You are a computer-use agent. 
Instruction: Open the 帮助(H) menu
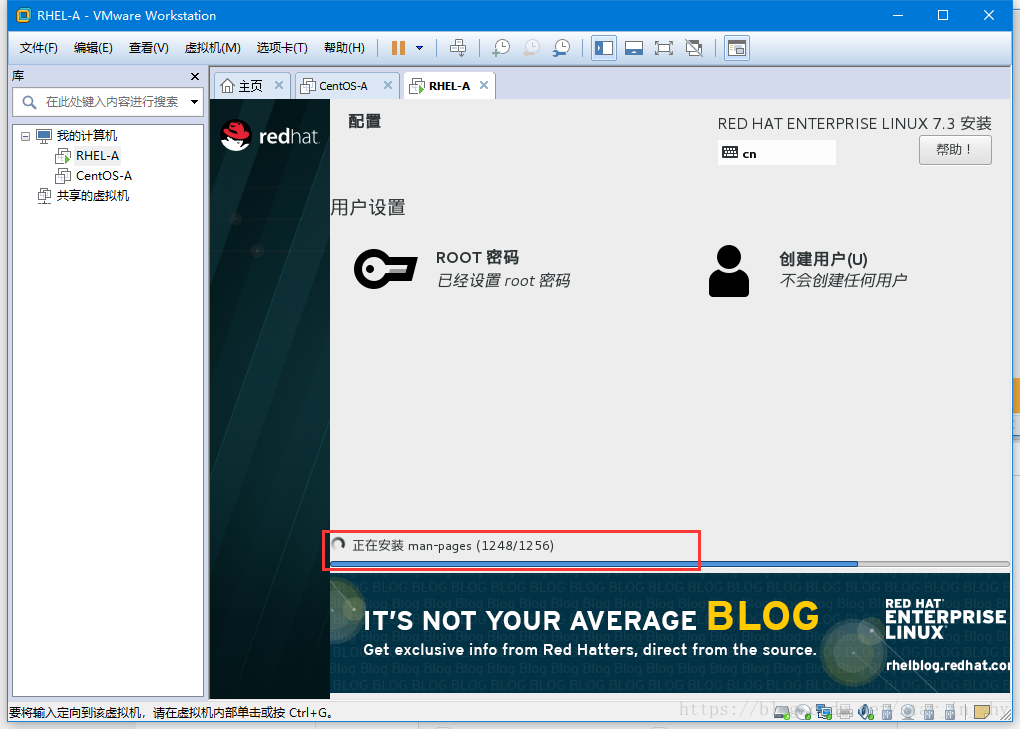tap(344, 47)
